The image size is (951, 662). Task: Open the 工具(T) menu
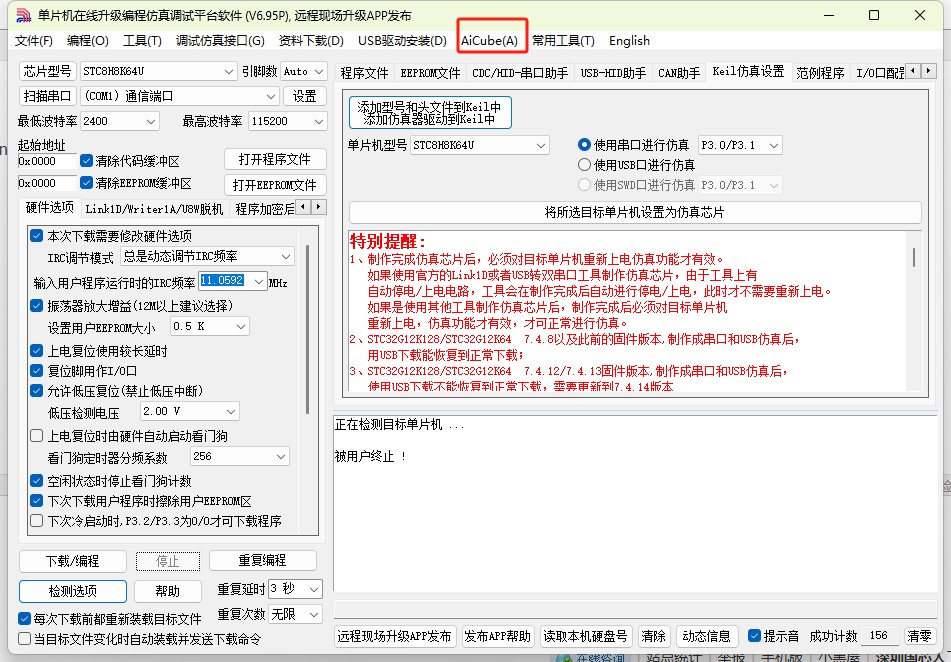[142, 41]
